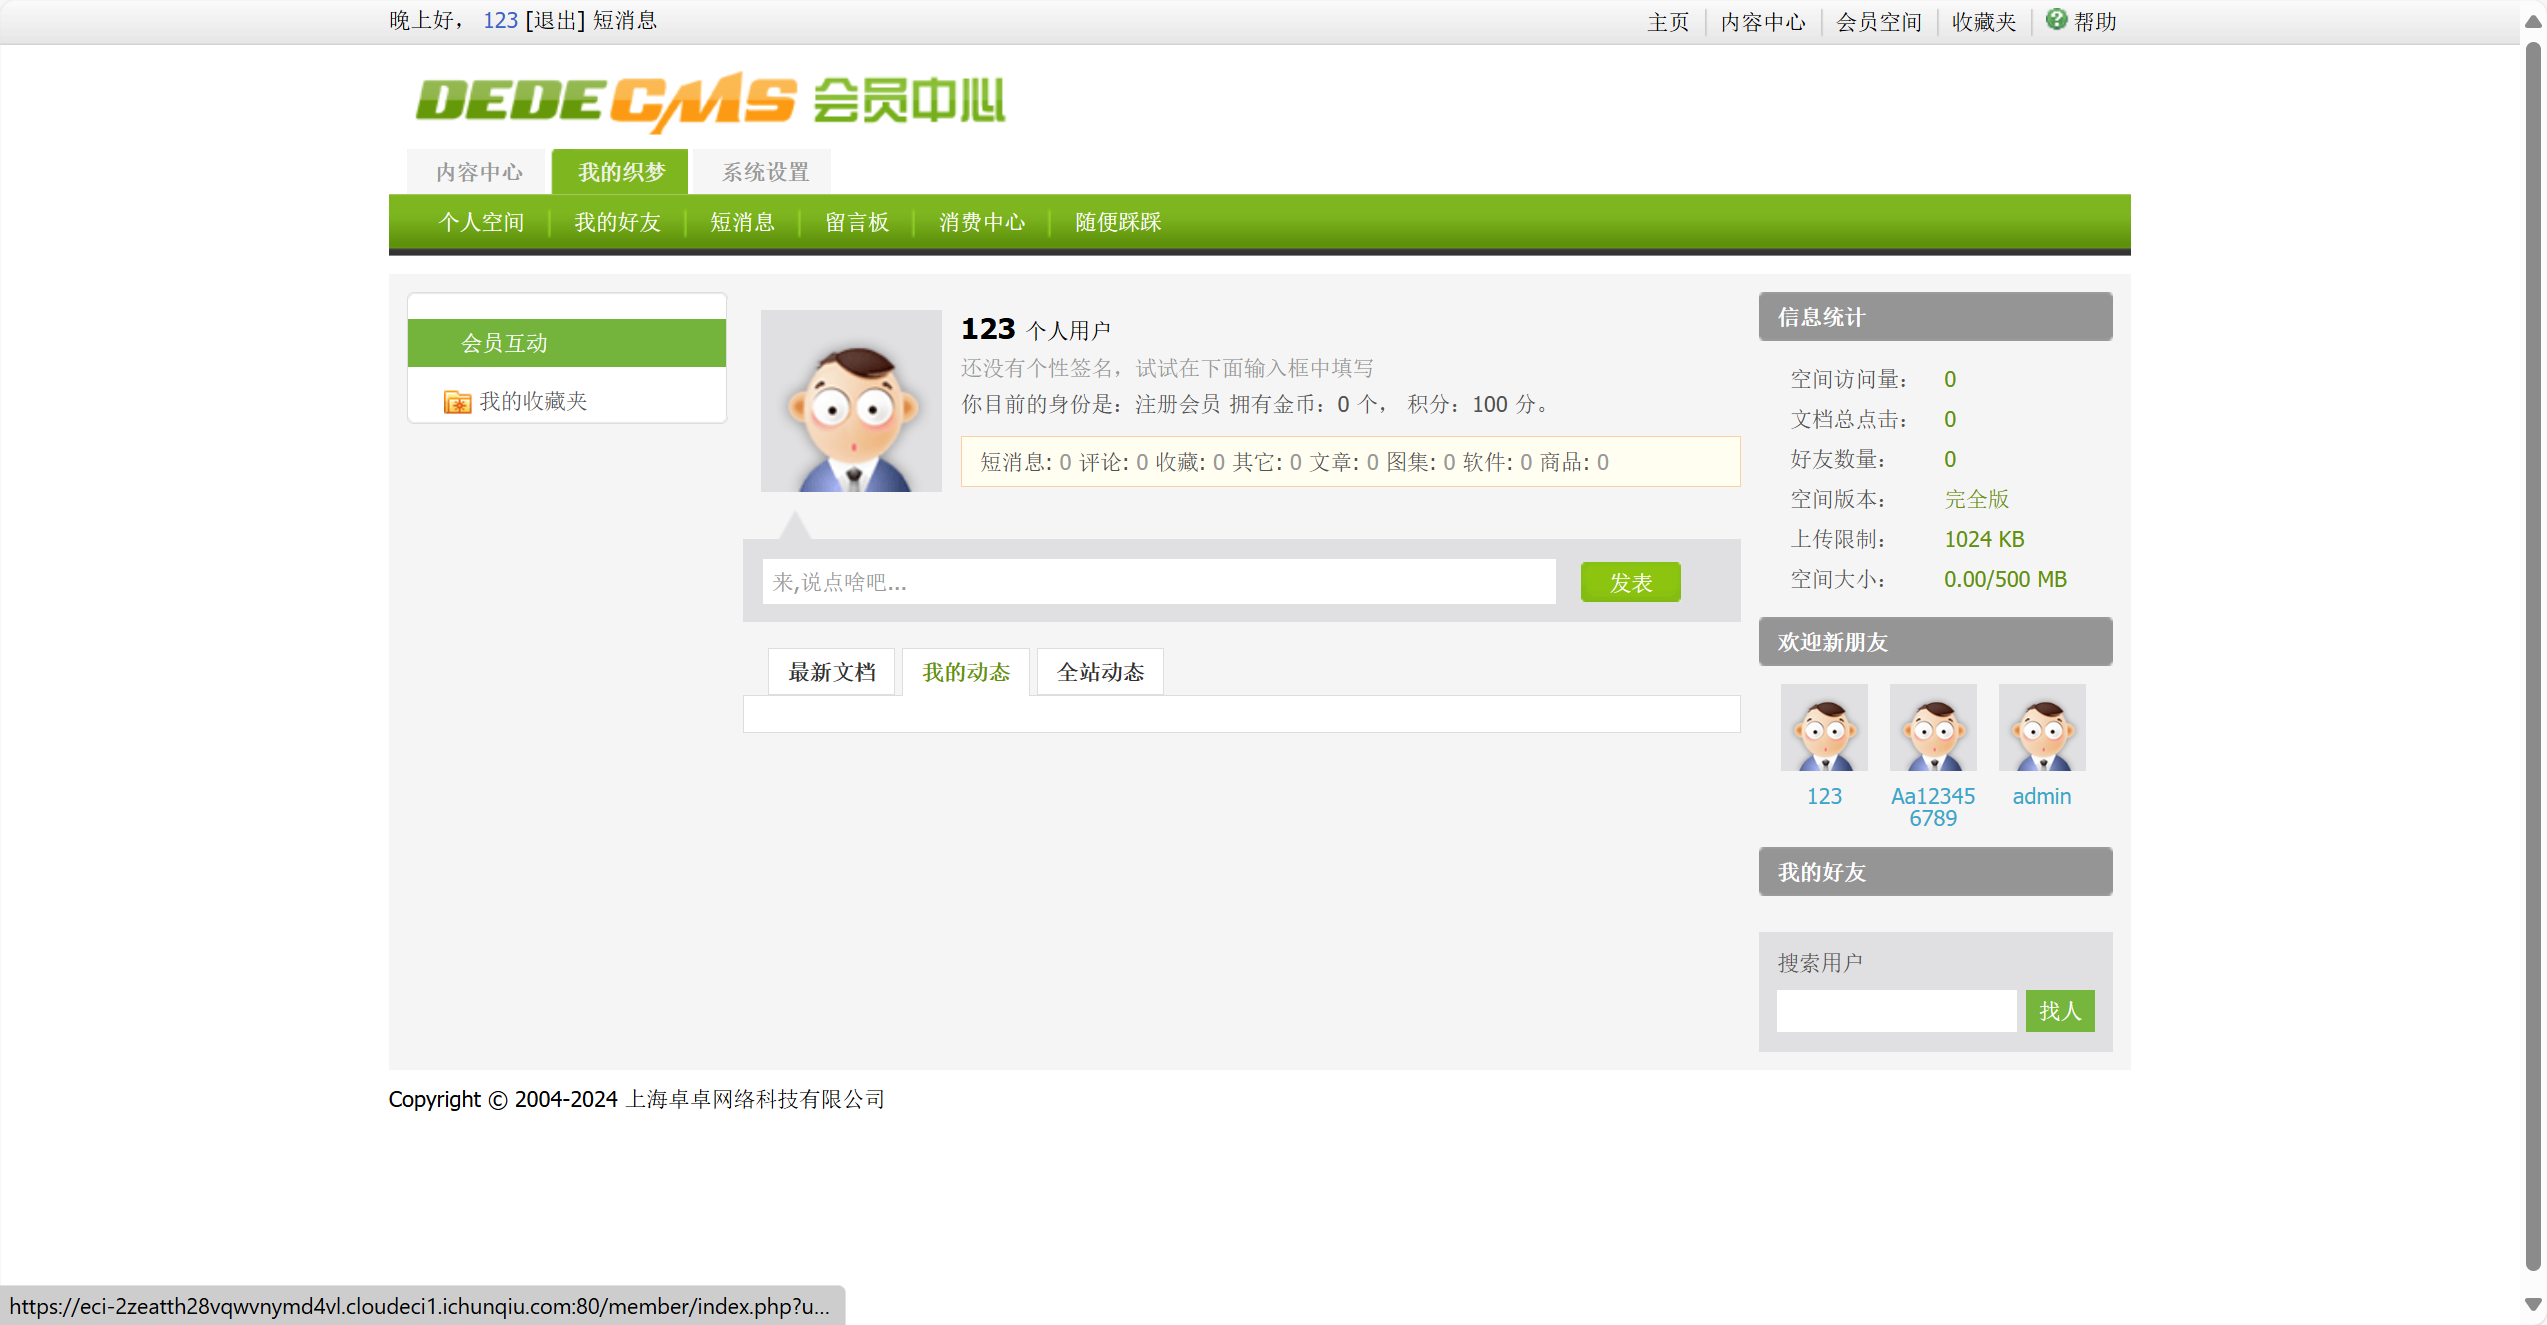Open 留言板 in the green navigation bar
This screenshot has width=2547, height=1325.
coord(856,222)
